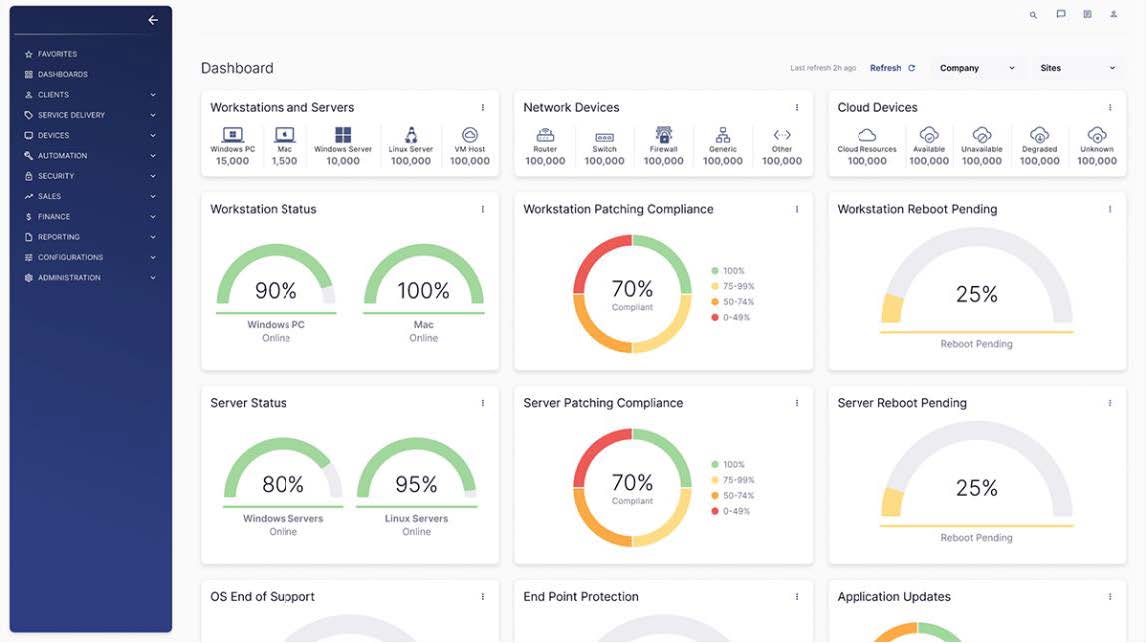1146x643 pixels.
Task: Click the Windows PC 90% online gauge
Action: point(276,275)
